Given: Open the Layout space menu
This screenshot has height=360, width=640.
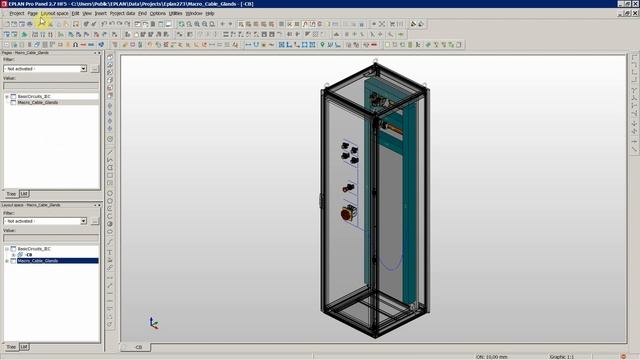Looking at the screenshot, I should pyautogui.click(x=55, y=13).
